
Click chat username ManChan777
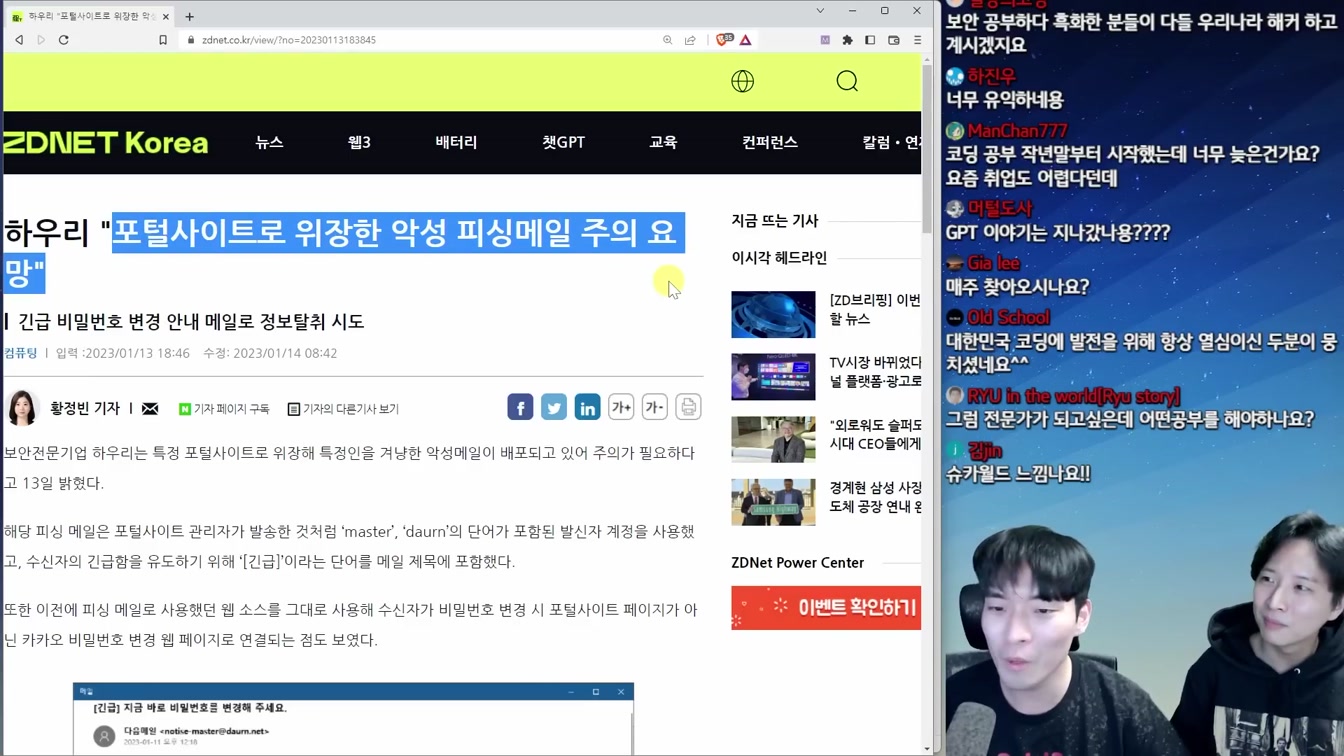coord(1017,131)
